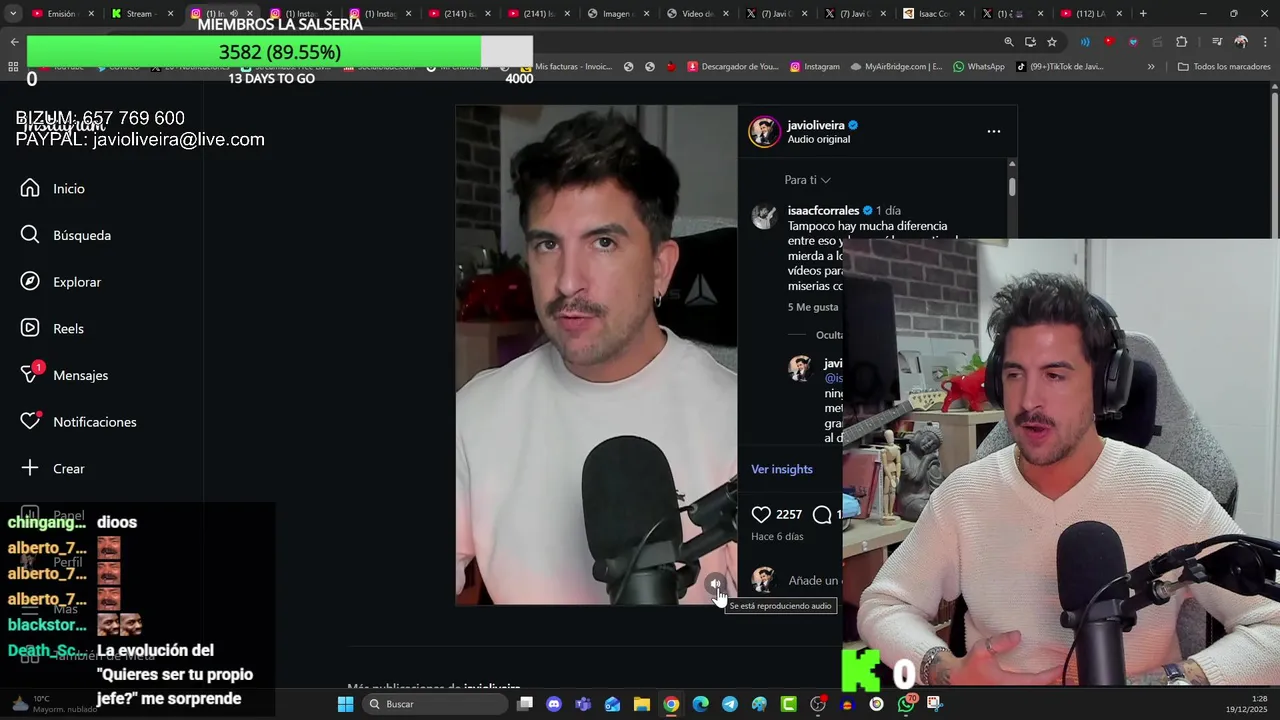Open TikTok de Javi bookmark
This screenshot has width=1280, height=720.
click(x=1060, y=67)
